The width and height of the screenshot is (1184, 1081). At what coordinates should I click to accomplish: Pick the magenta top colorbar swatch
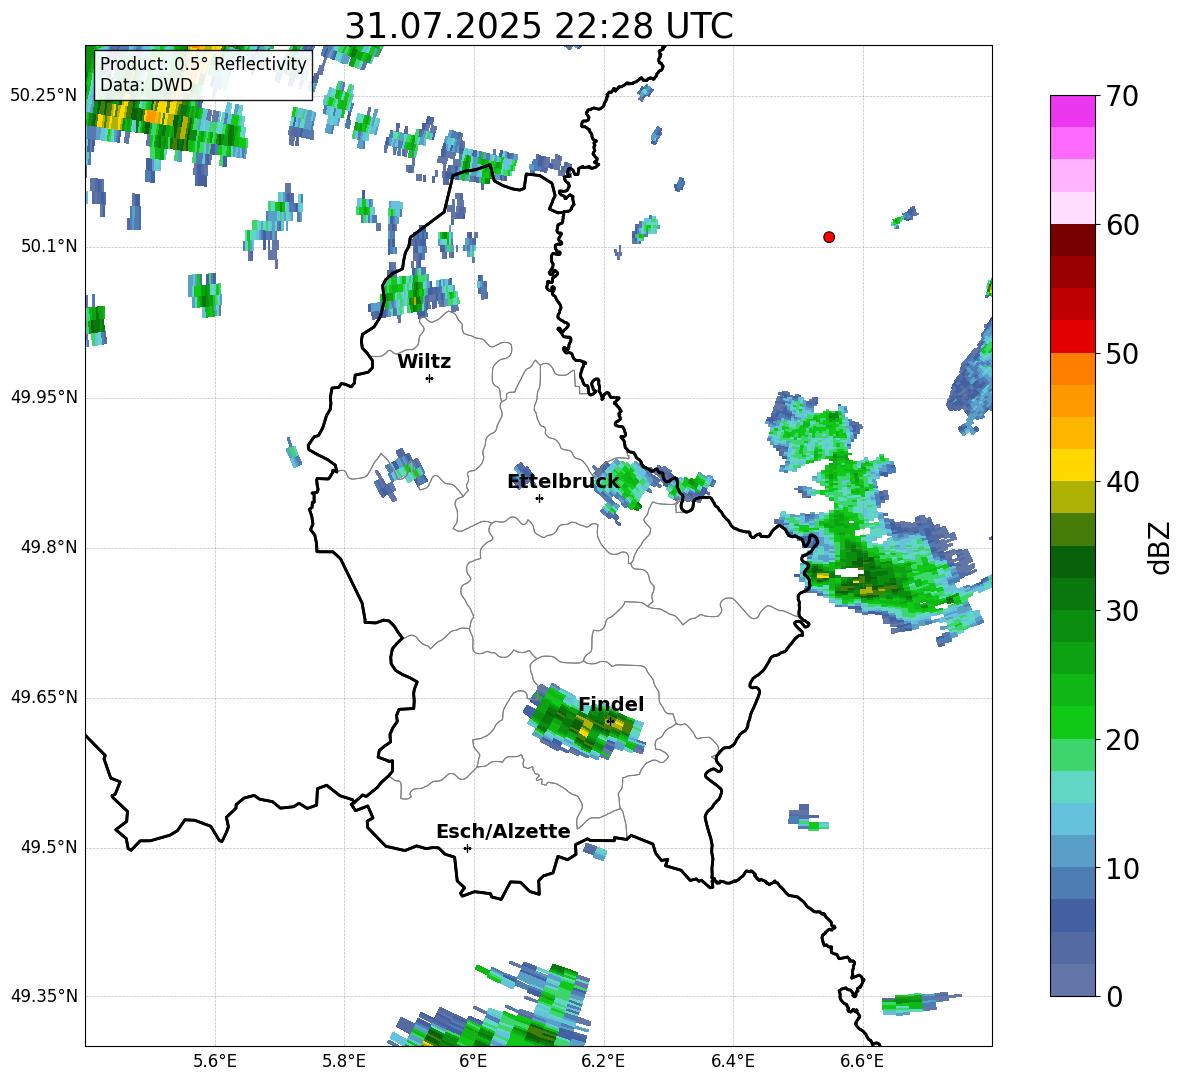click(1072, 111)
